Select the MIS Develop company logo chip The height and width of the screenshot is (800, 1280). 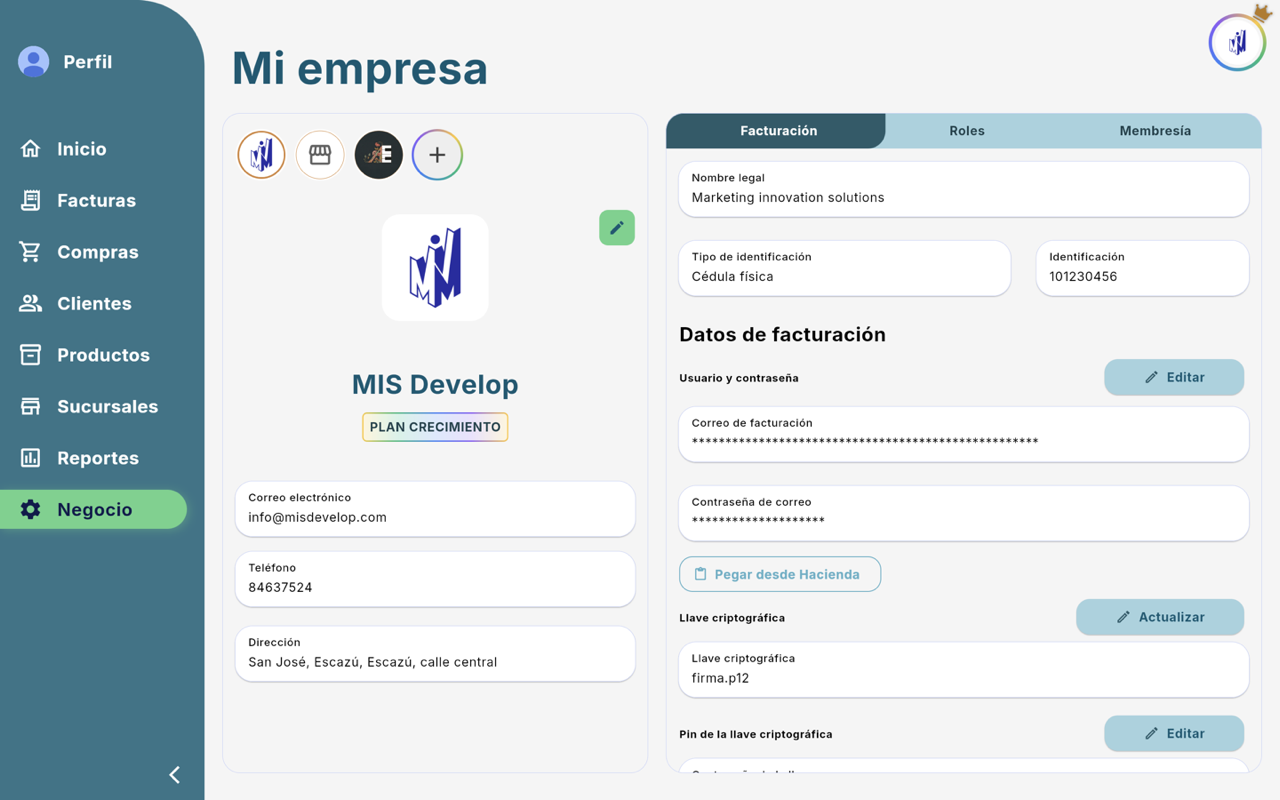point(261,155)
